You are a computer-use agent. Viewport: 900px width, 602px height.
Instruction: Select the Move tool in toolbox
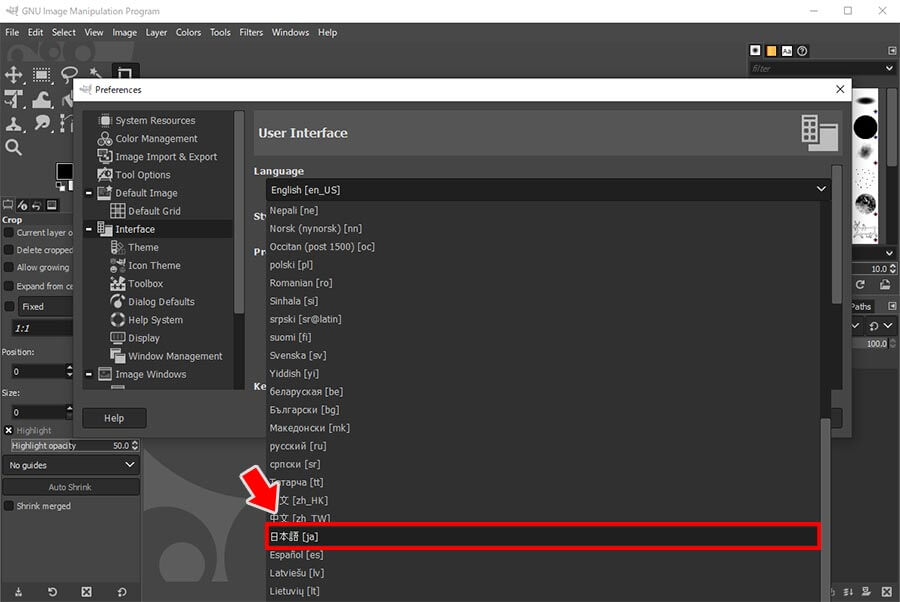[x=14, y=75]
